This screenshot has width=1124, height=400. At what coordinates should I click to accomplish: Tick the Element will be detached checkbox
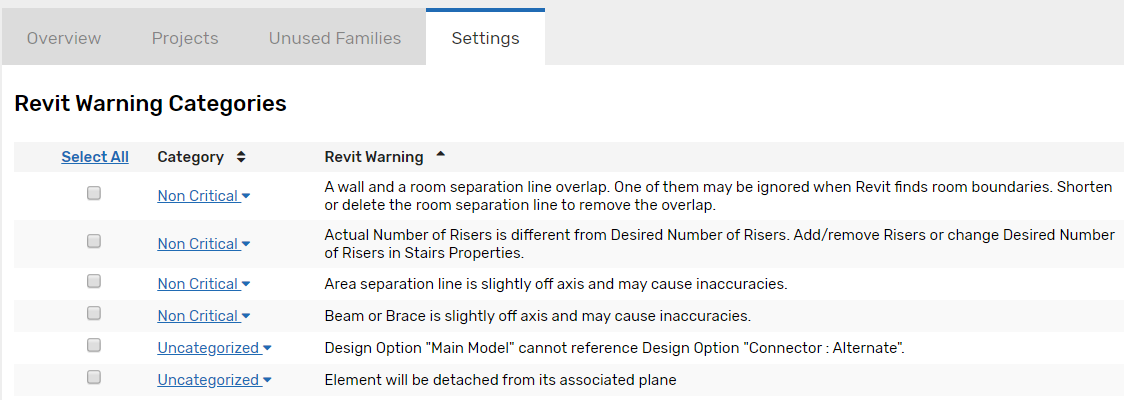pos(94,377)
